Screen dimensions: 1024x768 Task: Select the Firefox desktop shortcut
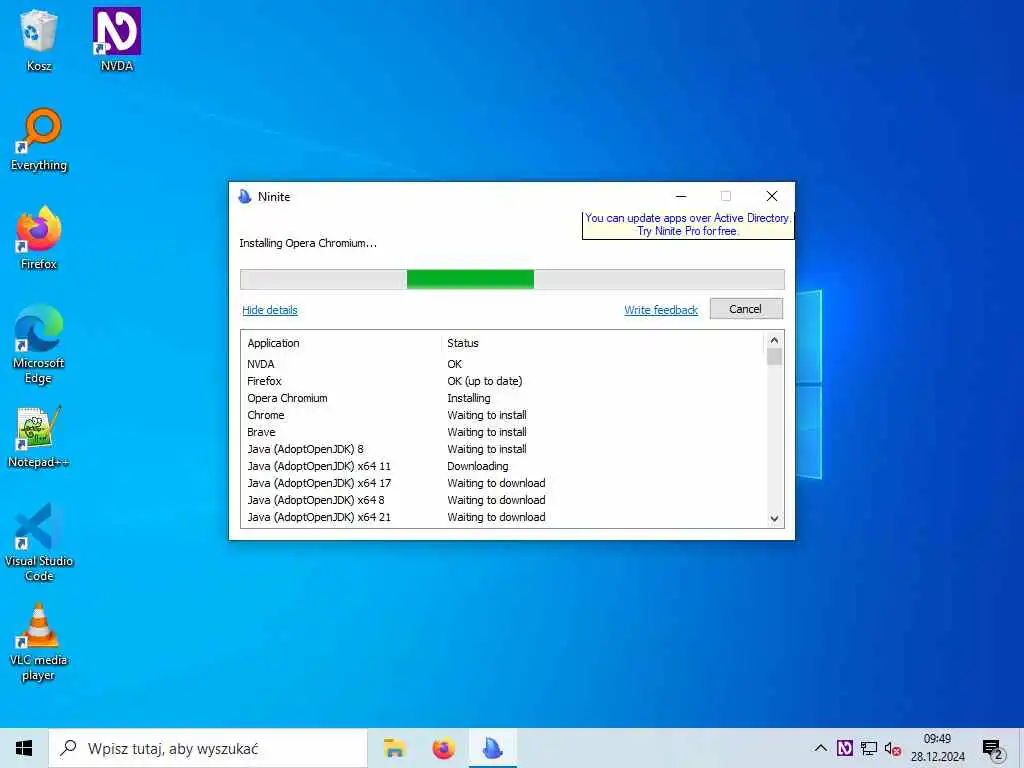point(39,238)
